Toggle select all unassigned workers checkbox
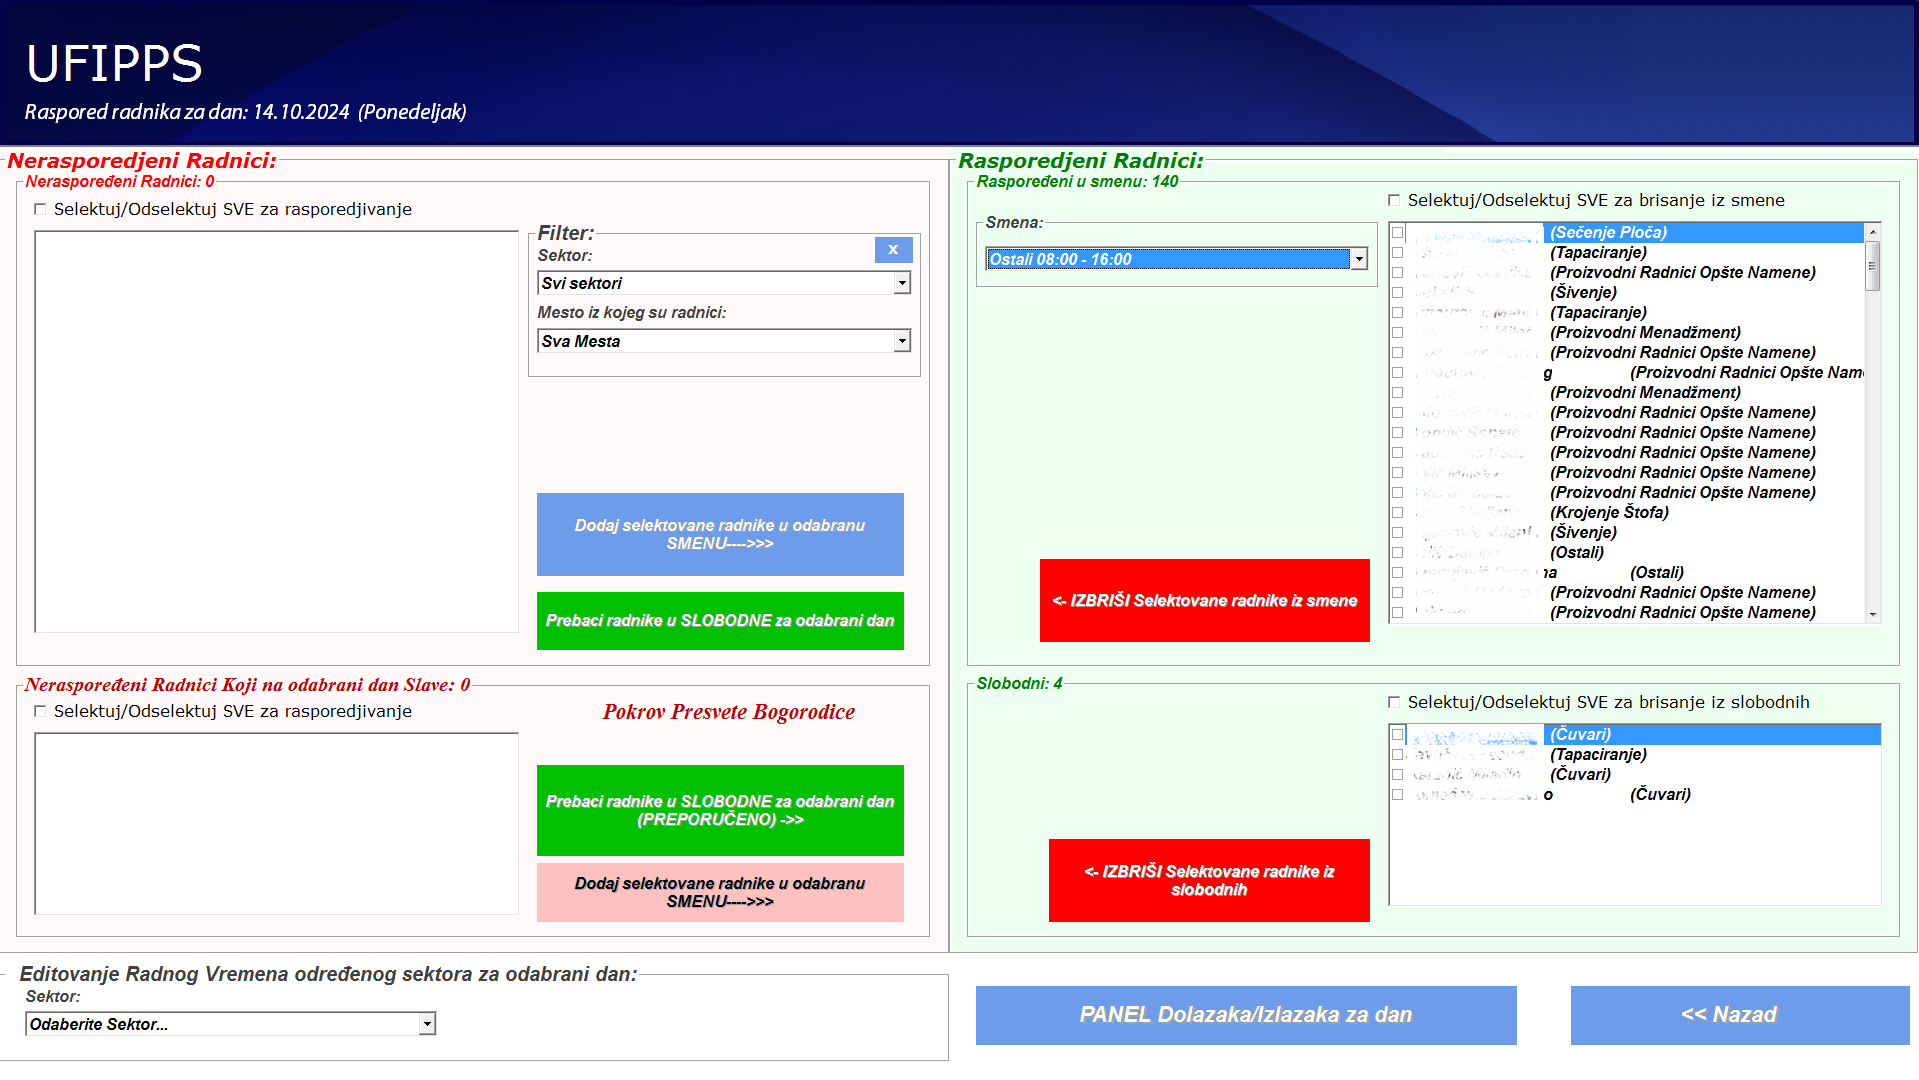This screenshot has height=1080, width=1919. [40, 209]
